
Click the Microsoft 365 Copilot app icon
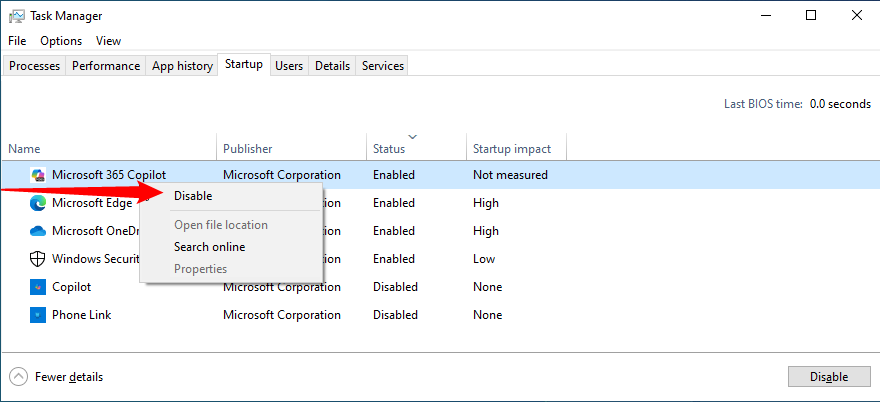point(38,175)
